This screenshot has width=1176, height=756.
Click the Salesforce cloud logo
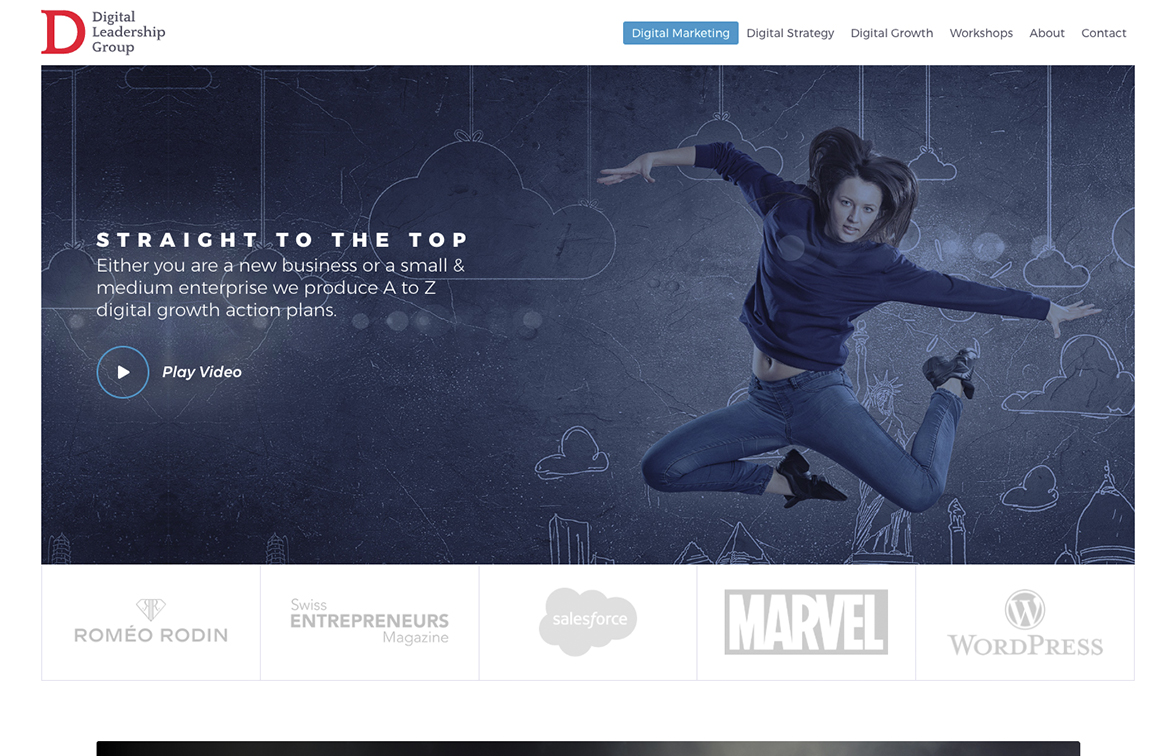tap(588, 621)
